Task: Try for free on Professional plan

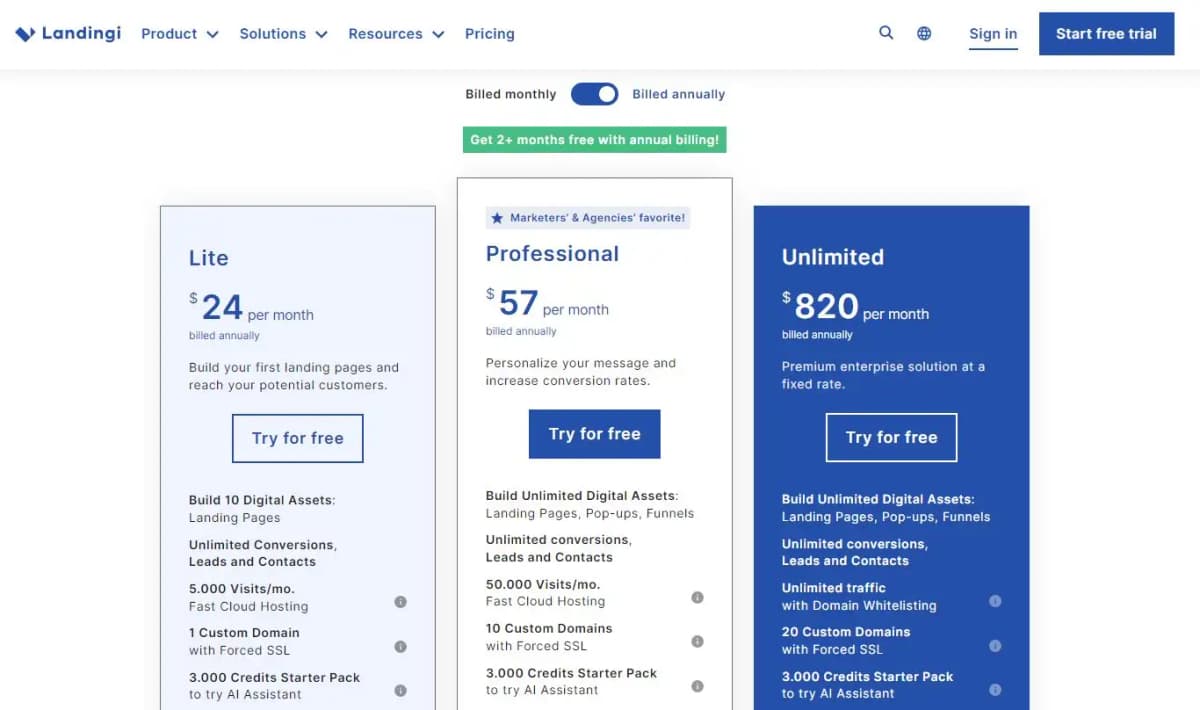Action: pos(594,434)
